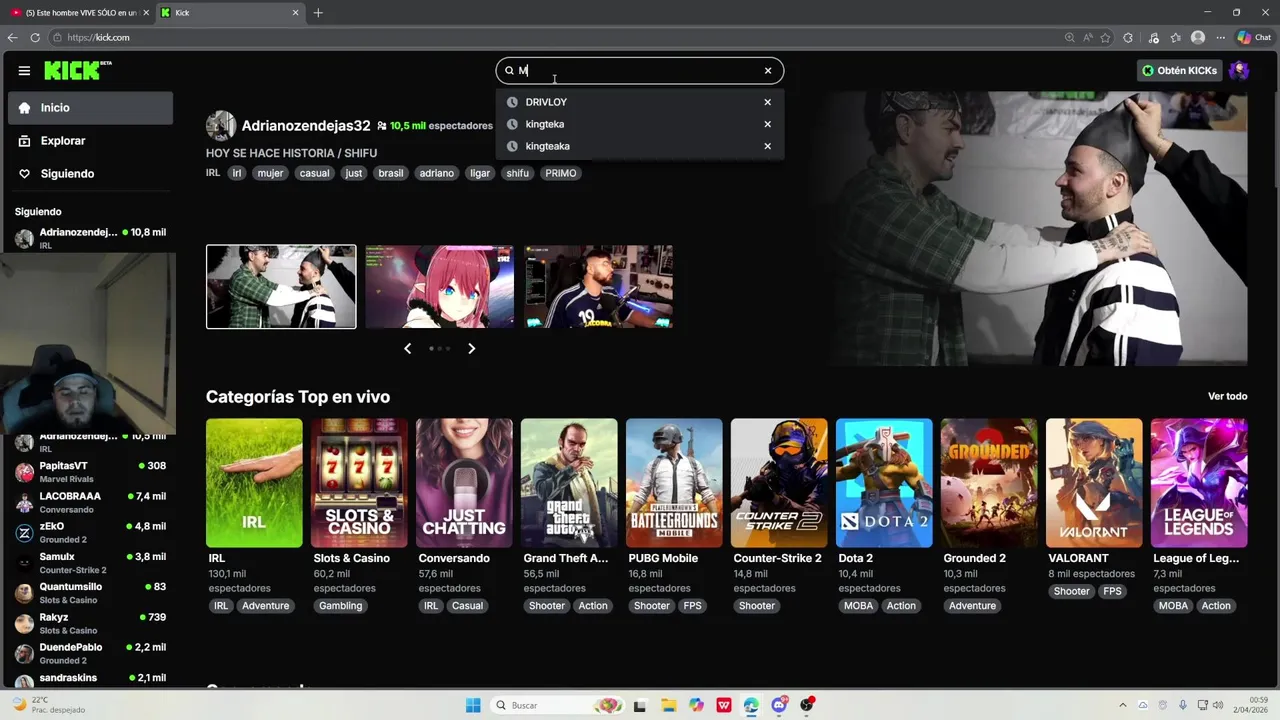Open Quantumsillo channel in sidebar

coord(90,593)
